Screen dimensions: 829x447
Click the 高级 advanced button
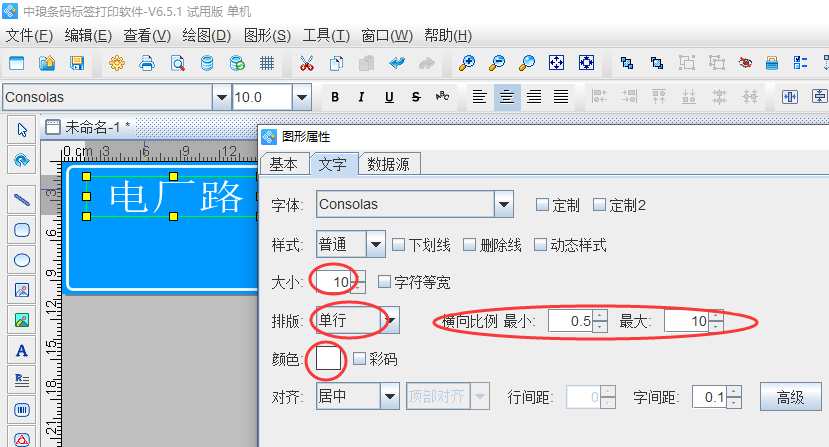pos(790,397)
